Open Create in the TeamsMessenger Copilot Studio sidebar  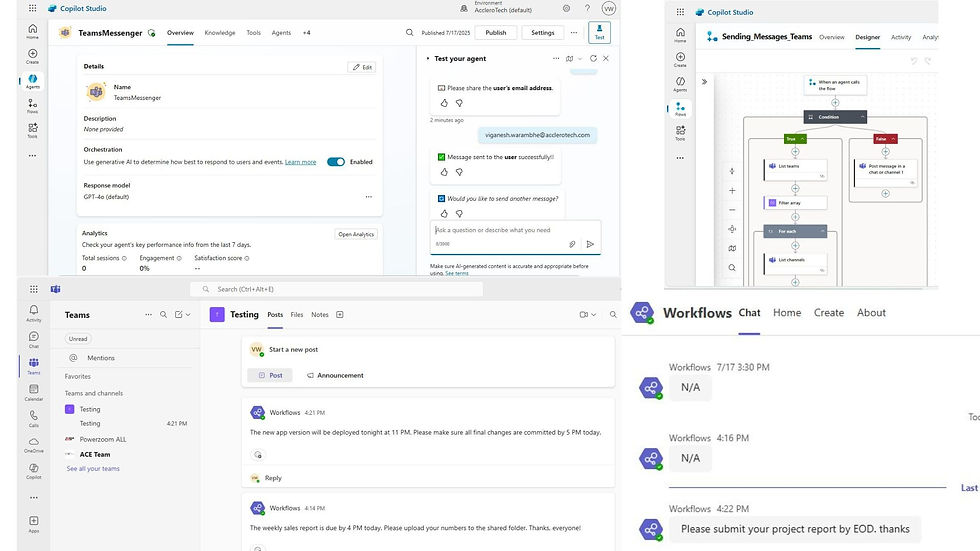click(32, 56)
